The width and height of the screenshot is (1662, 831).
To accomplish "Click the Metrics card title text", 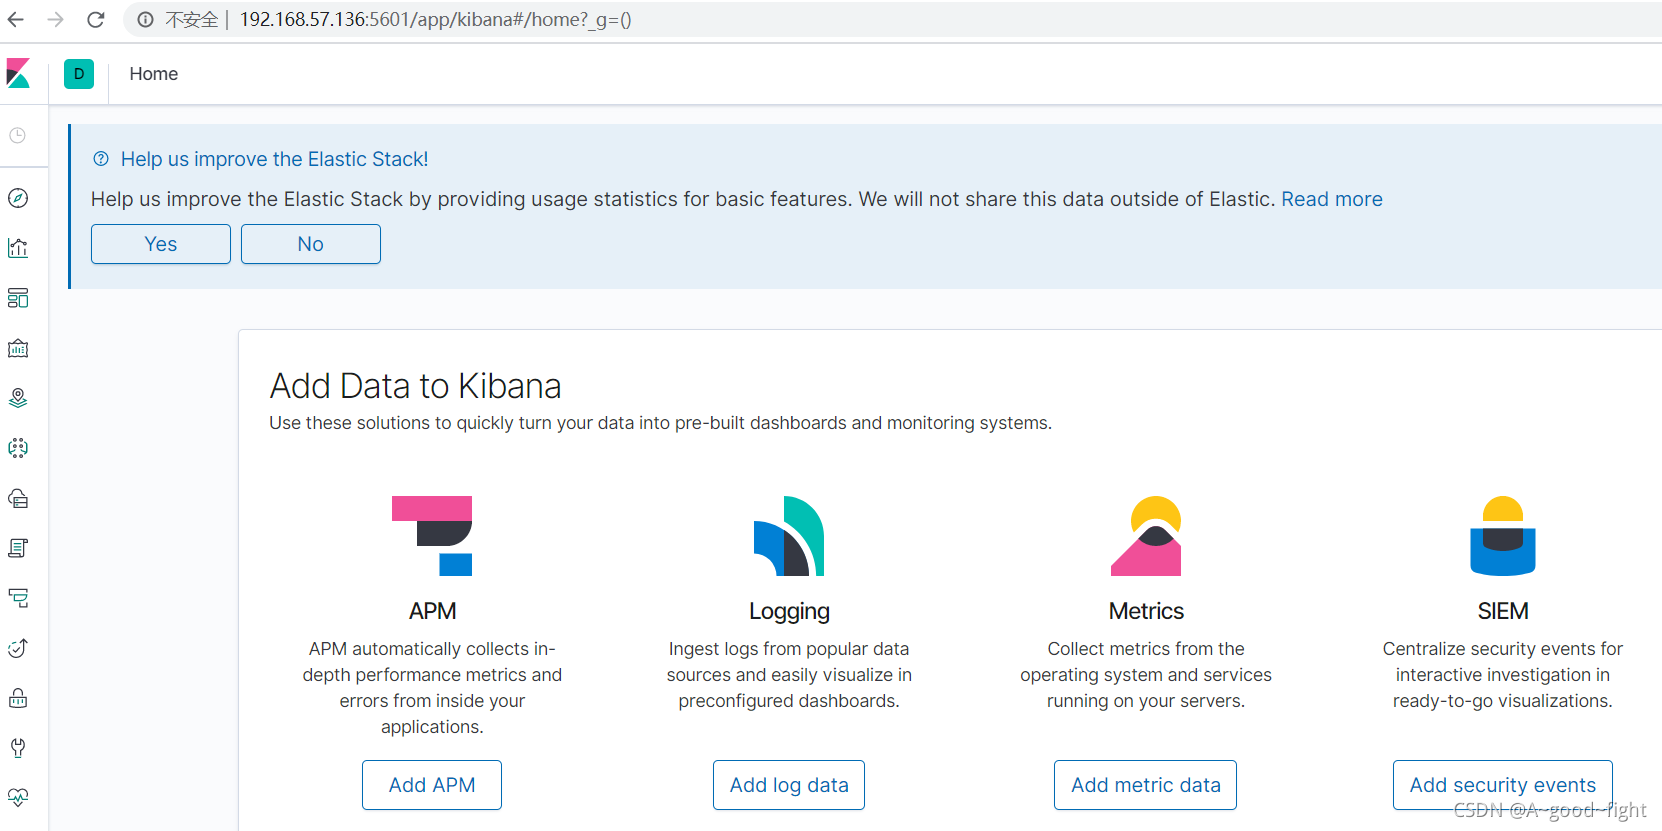I will point(1146,611).
